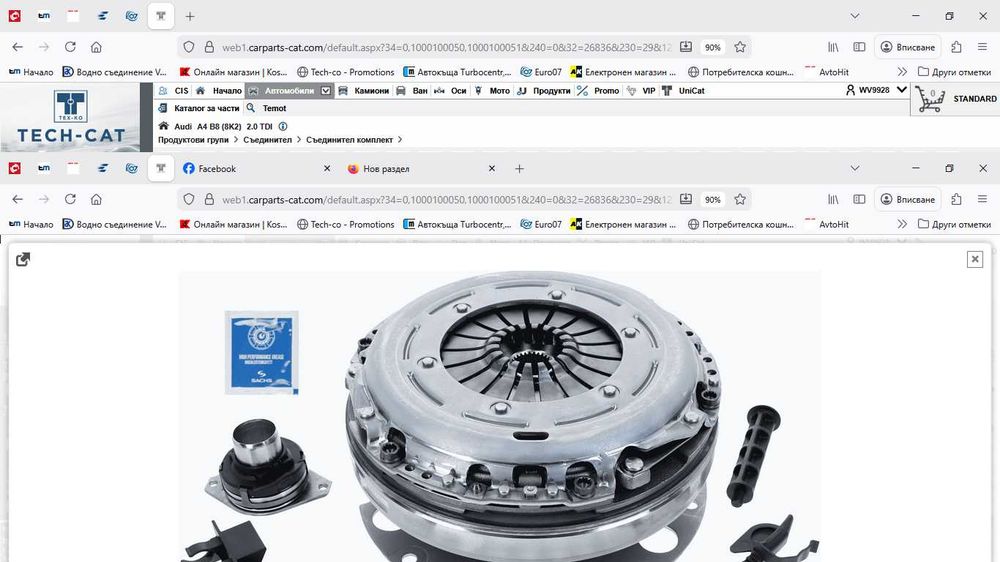Close the Нов раздел tab
Screen dimensions: 1000x562
tap(492, 168)
